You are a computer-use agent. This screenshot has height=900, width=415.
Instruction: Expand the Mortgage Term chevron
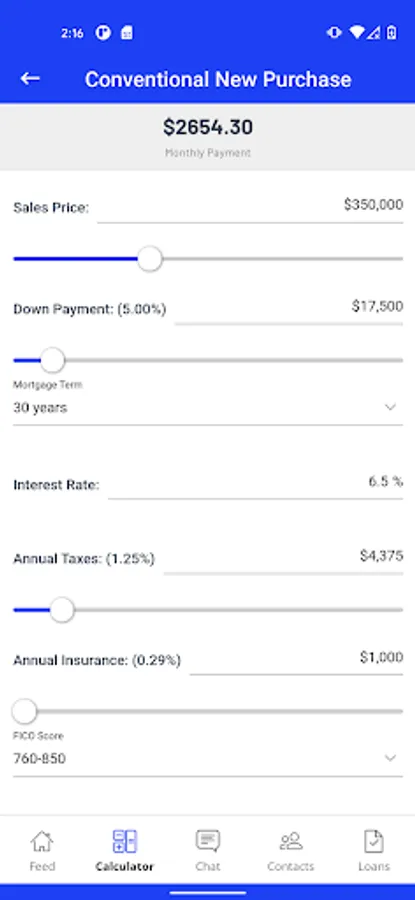coord(390,407)
